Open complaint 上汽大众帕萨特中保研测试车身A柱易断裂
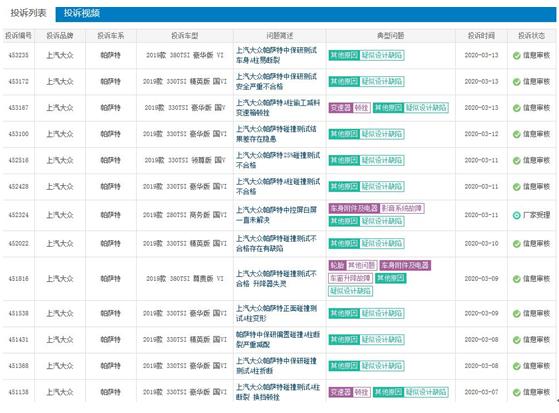Image resolution: width=559 pixels, height=413 pixels. [x=276, y=55]
